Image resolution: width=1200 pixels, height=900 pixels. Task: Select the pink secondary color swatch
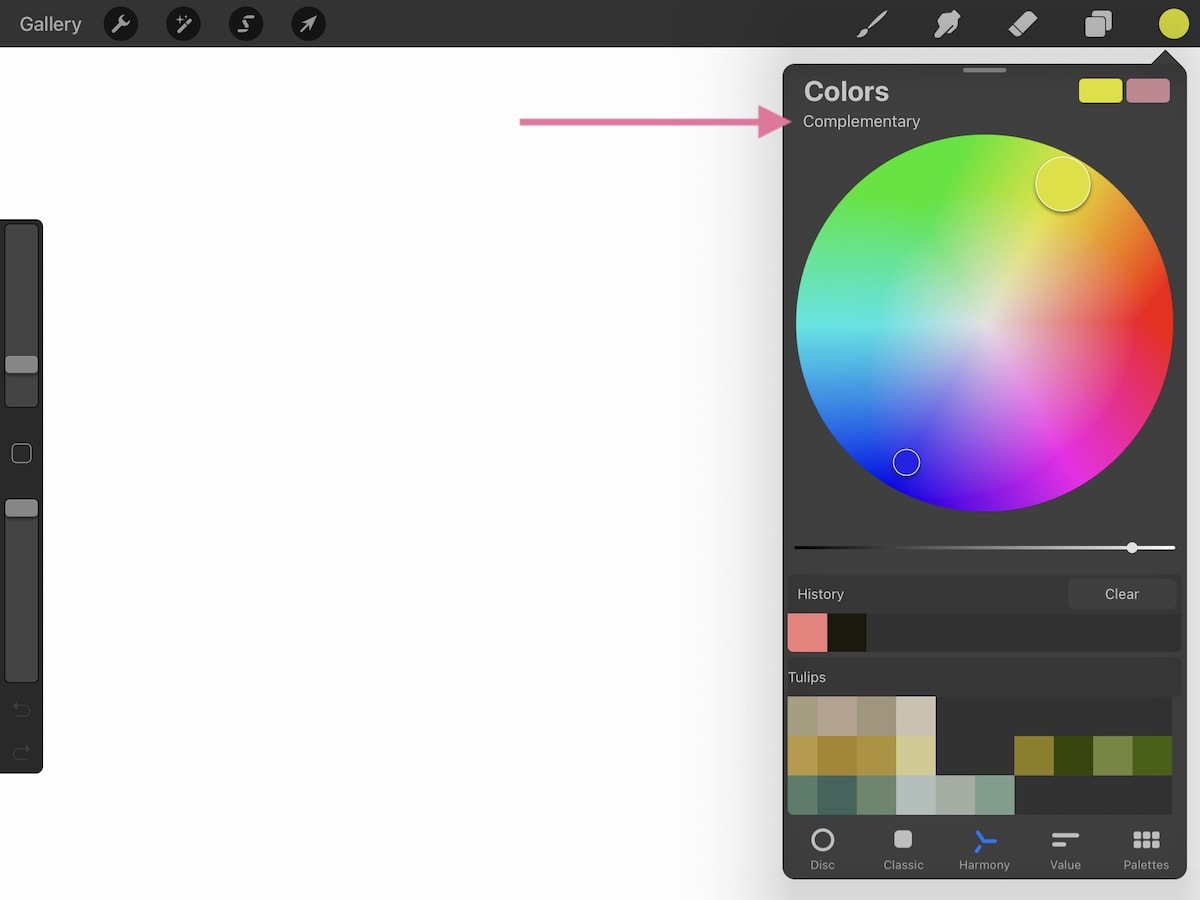pyautogui.click(x=1148, y=91)
